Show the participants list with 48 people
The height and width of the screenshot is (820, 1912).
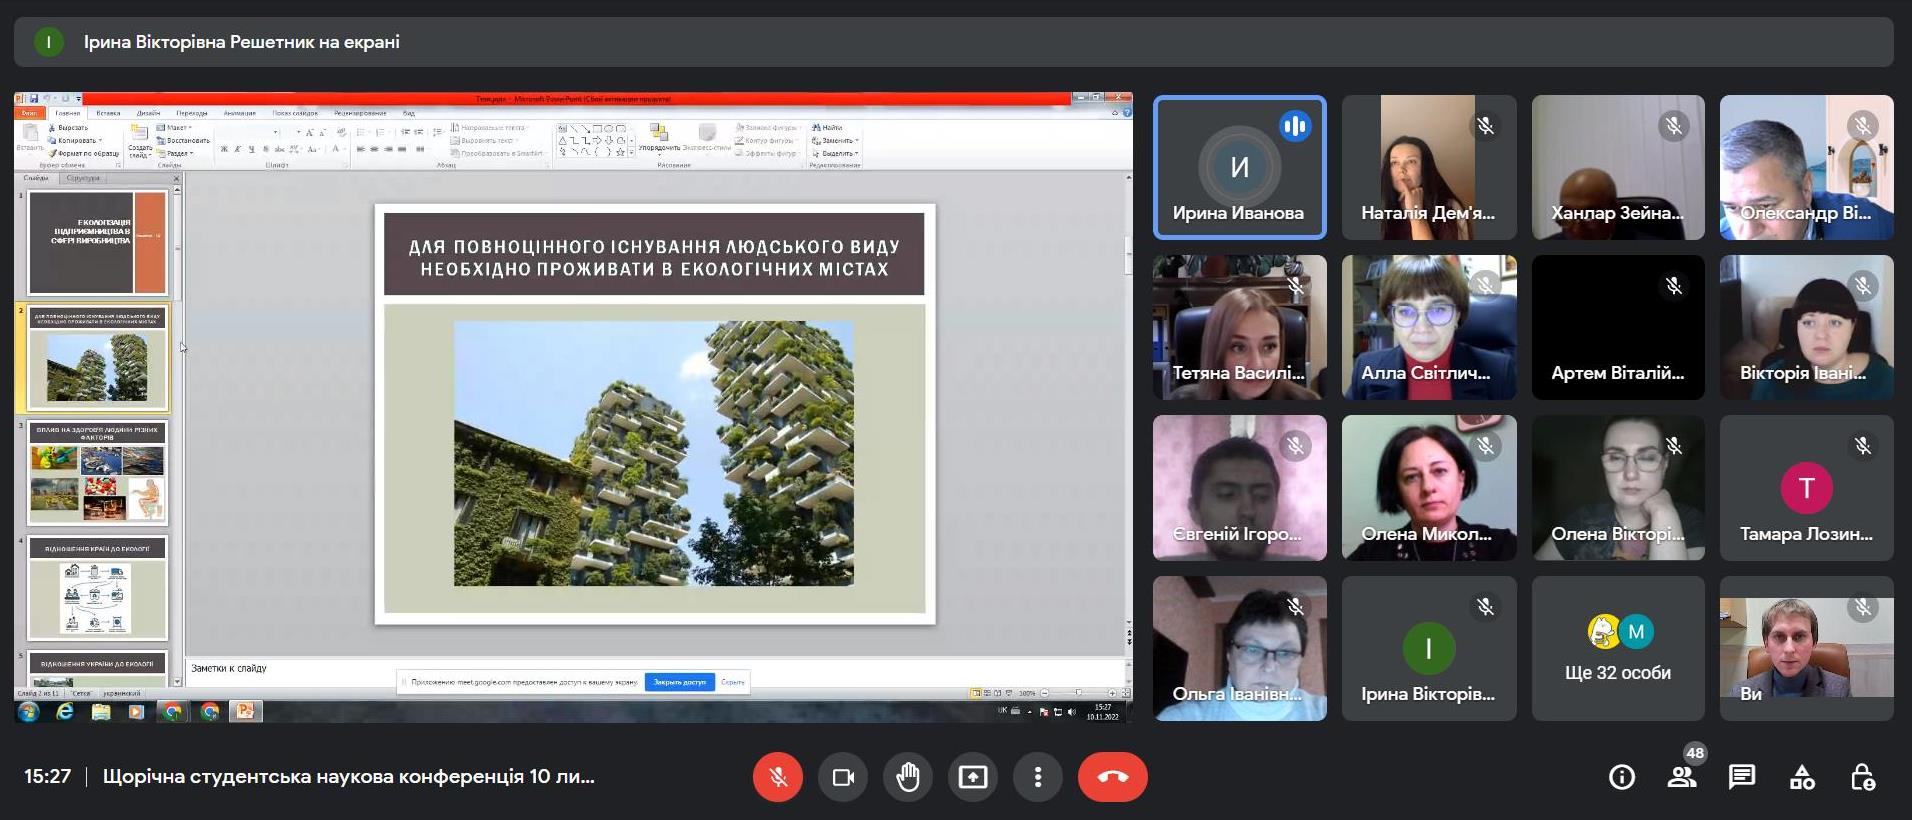click(x=1682, y=777)
